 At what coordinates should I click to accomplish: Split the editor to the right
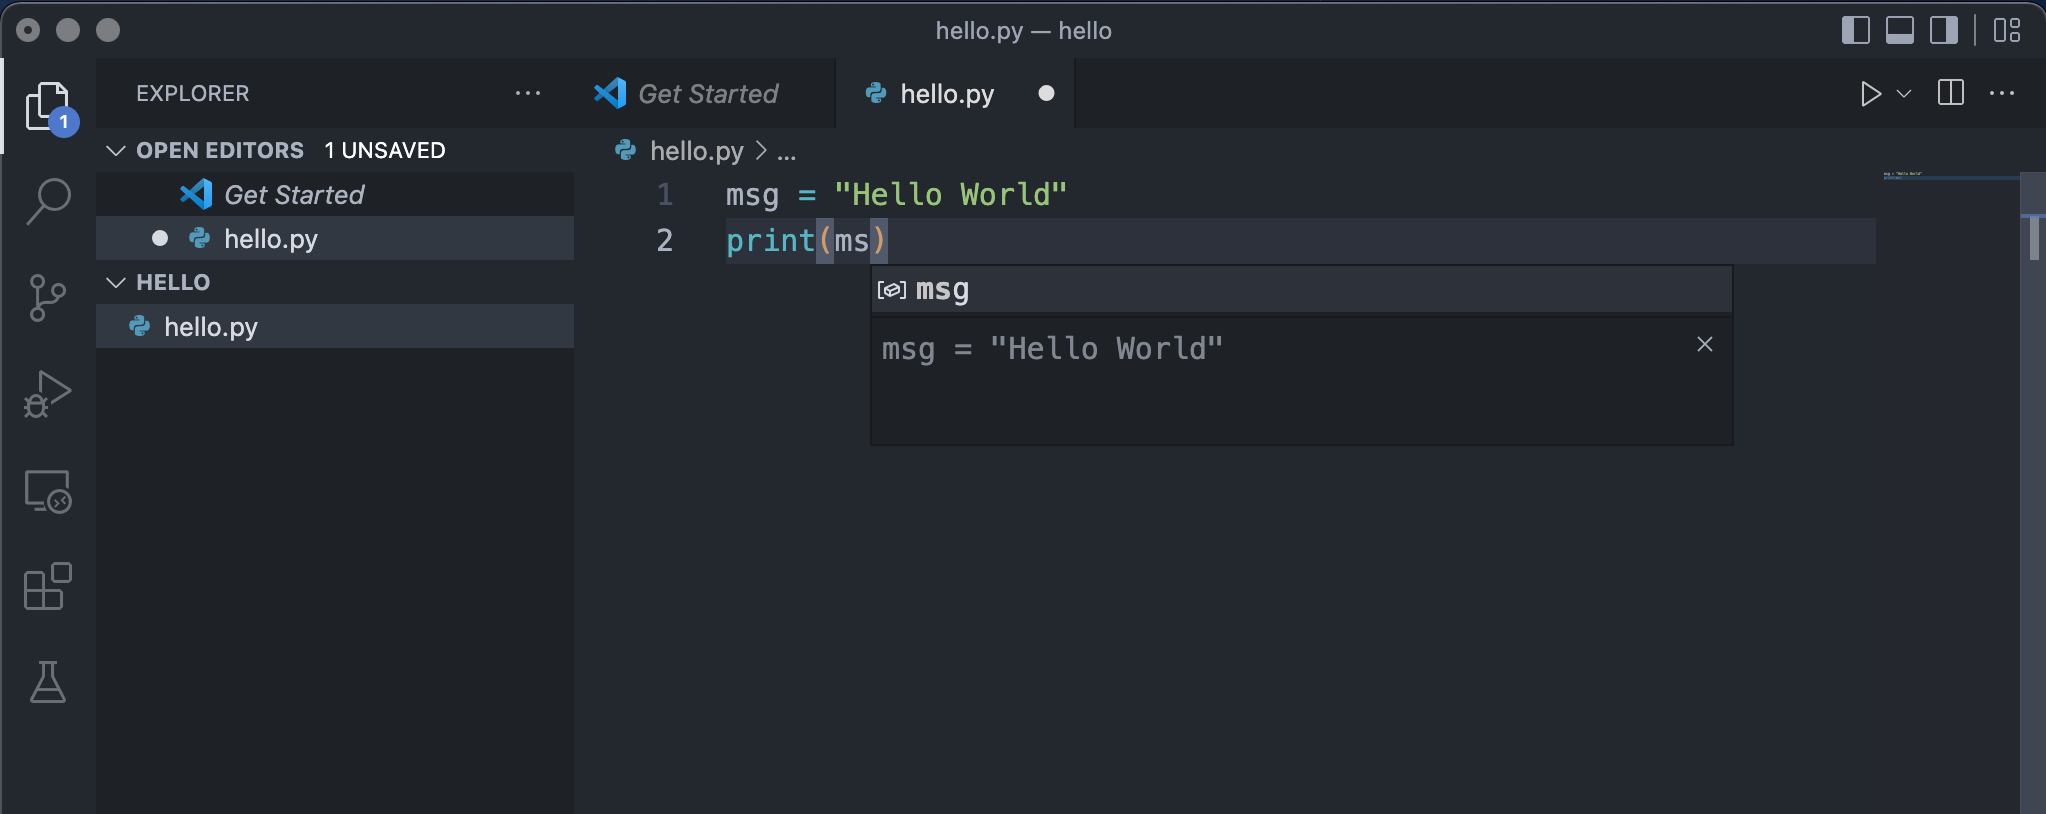coord(1951,93)
